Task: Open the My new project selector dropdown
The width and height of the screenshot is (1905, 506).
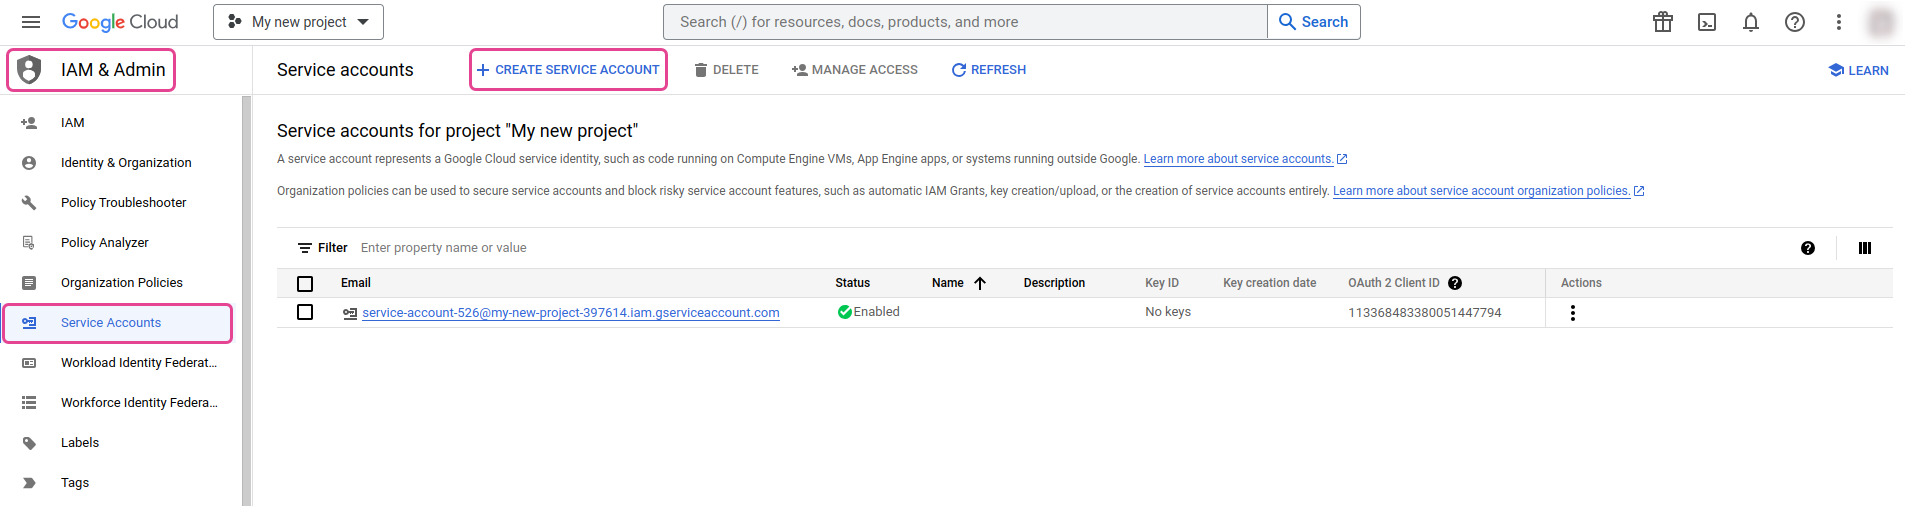Action: point(298,22)
